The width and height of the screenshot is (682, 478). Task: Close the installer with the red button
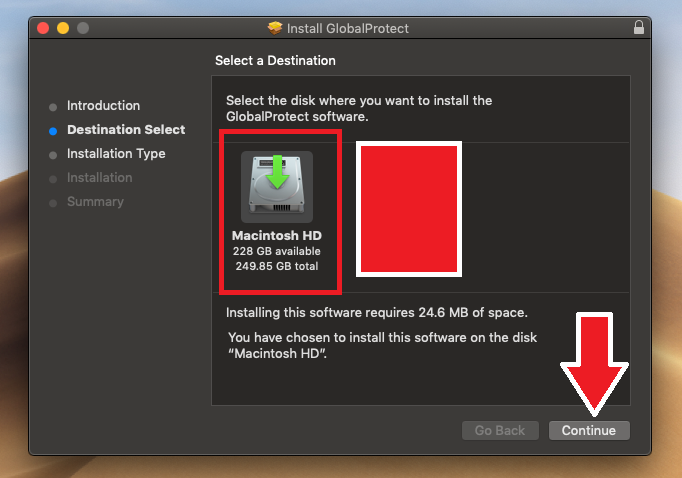[43, 28]
